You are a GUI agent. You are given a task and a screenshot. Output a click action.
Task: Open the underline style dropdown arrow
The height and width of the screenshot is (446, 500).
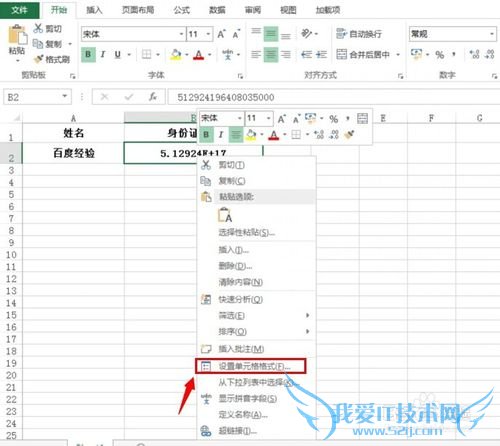coord(129,54)
